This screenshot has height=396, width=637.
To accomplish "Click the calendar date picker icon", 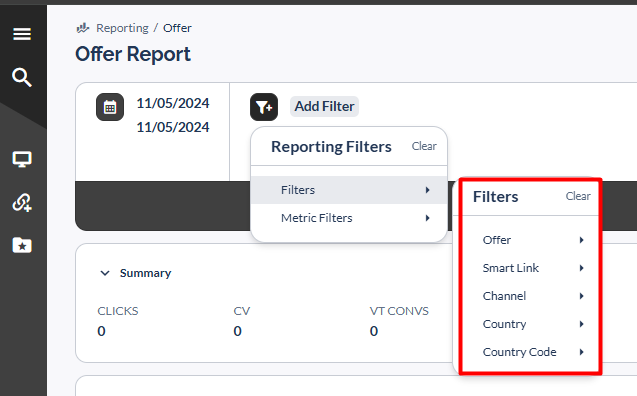I will [x=110, y=107].
